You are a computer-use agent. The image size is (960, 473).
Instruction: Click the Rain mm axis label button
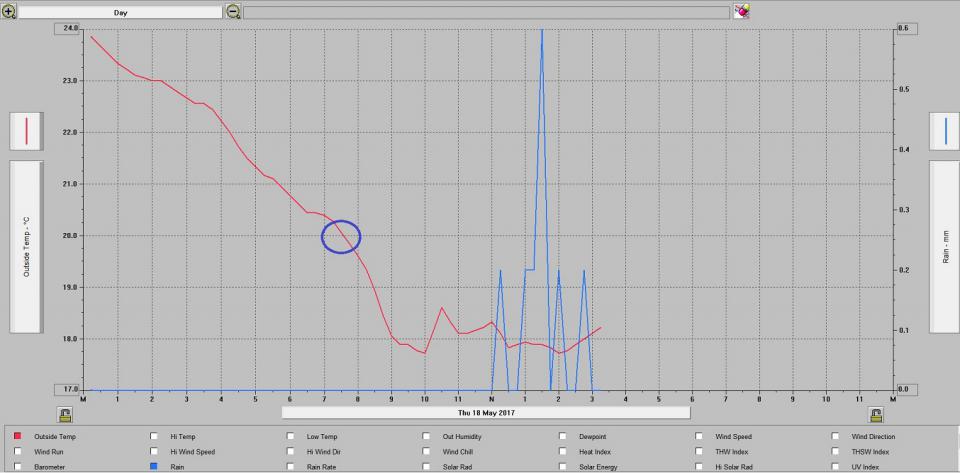pyautogui.click(x=945, y=247)
